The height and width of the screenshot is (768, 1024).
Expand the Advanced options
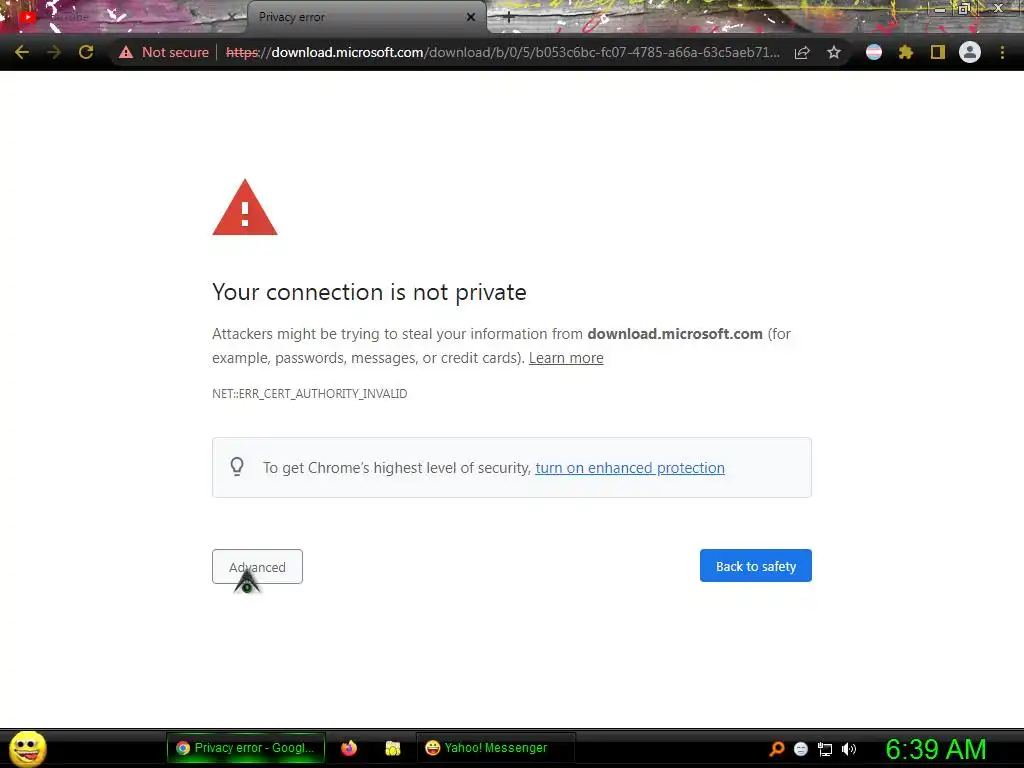tap(257, 566)
